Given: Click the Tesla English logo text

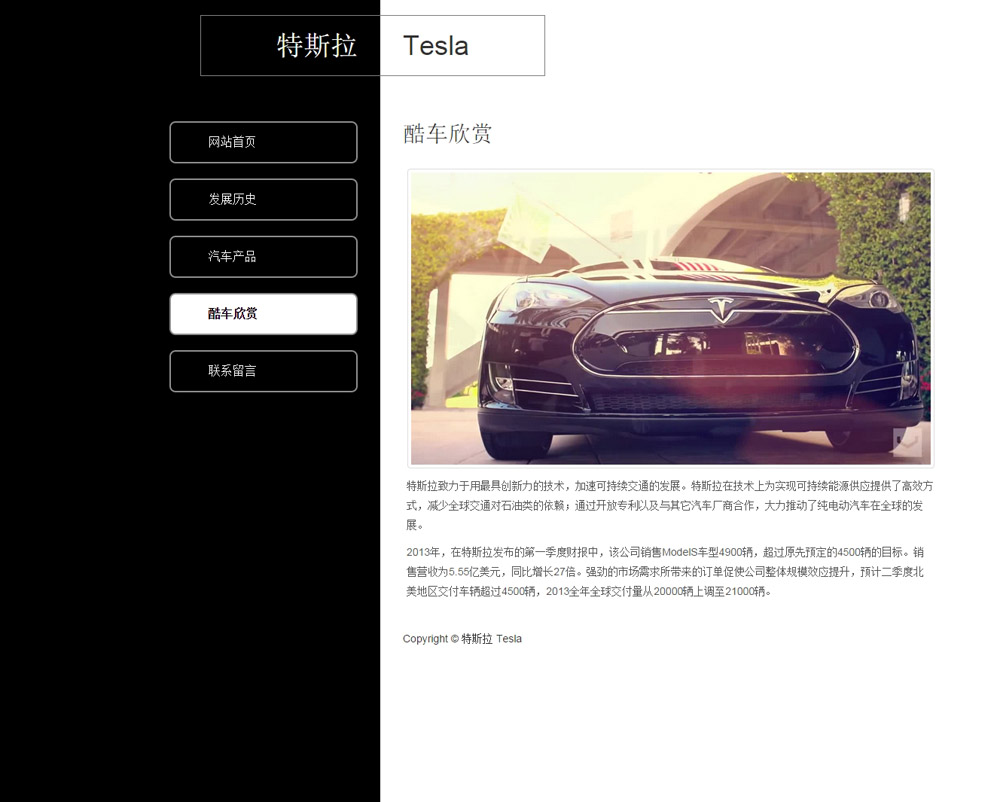Looking at the screenshot, I should (436, 46).
